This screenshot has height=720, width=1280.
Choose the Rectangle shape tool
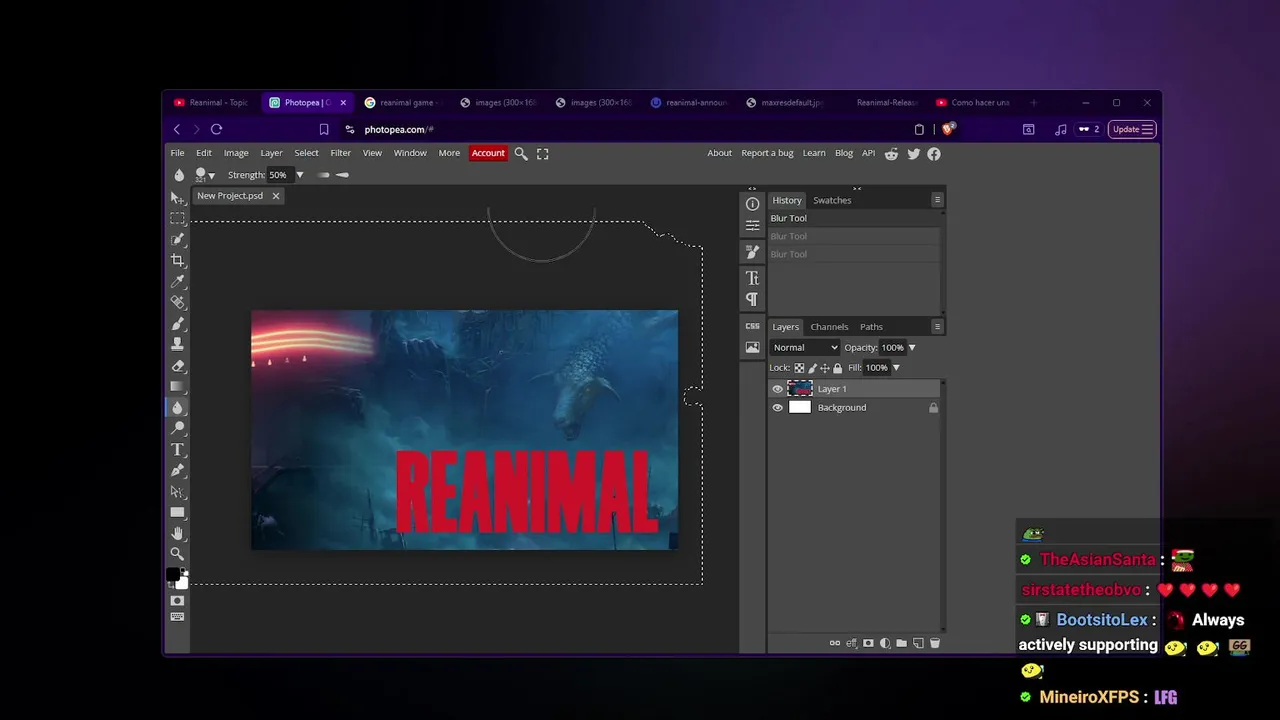tap(177, 512)
